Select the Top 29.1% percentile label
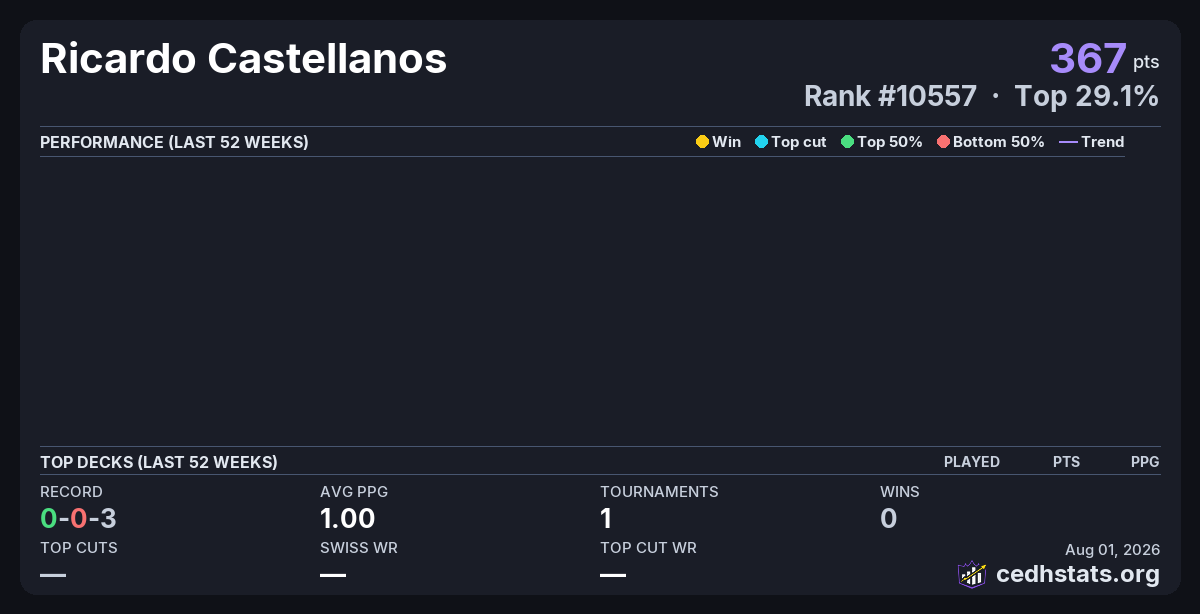This screenshot has height=614, width=1200. [1087, 96]
